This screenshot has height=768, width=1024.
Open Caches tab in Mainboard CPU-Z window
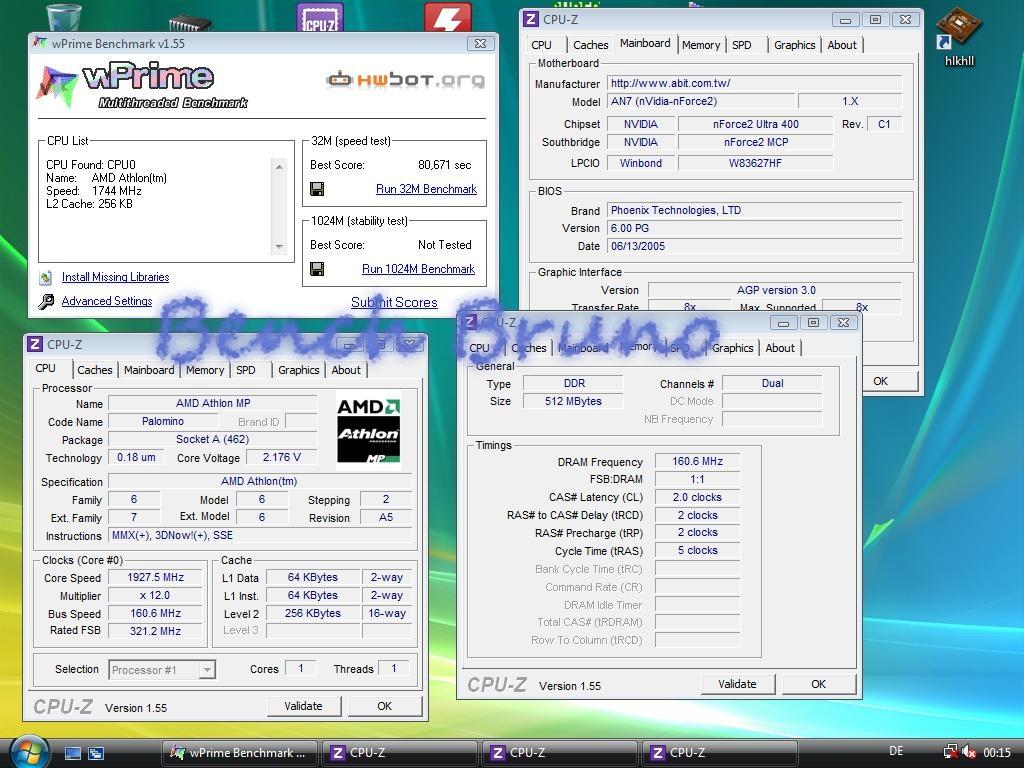click(590, 45)
